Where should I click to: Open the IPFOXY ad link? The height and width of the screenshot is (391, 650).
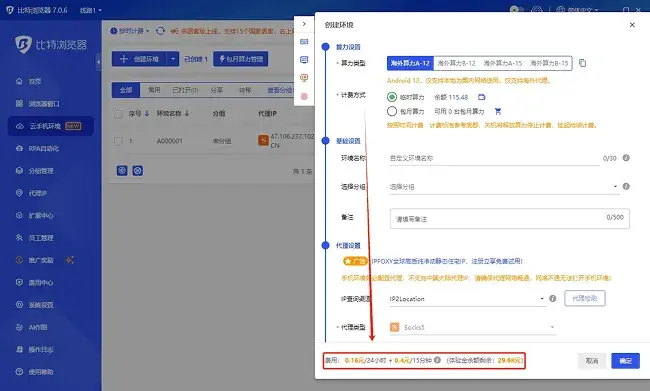coord(447,261)
